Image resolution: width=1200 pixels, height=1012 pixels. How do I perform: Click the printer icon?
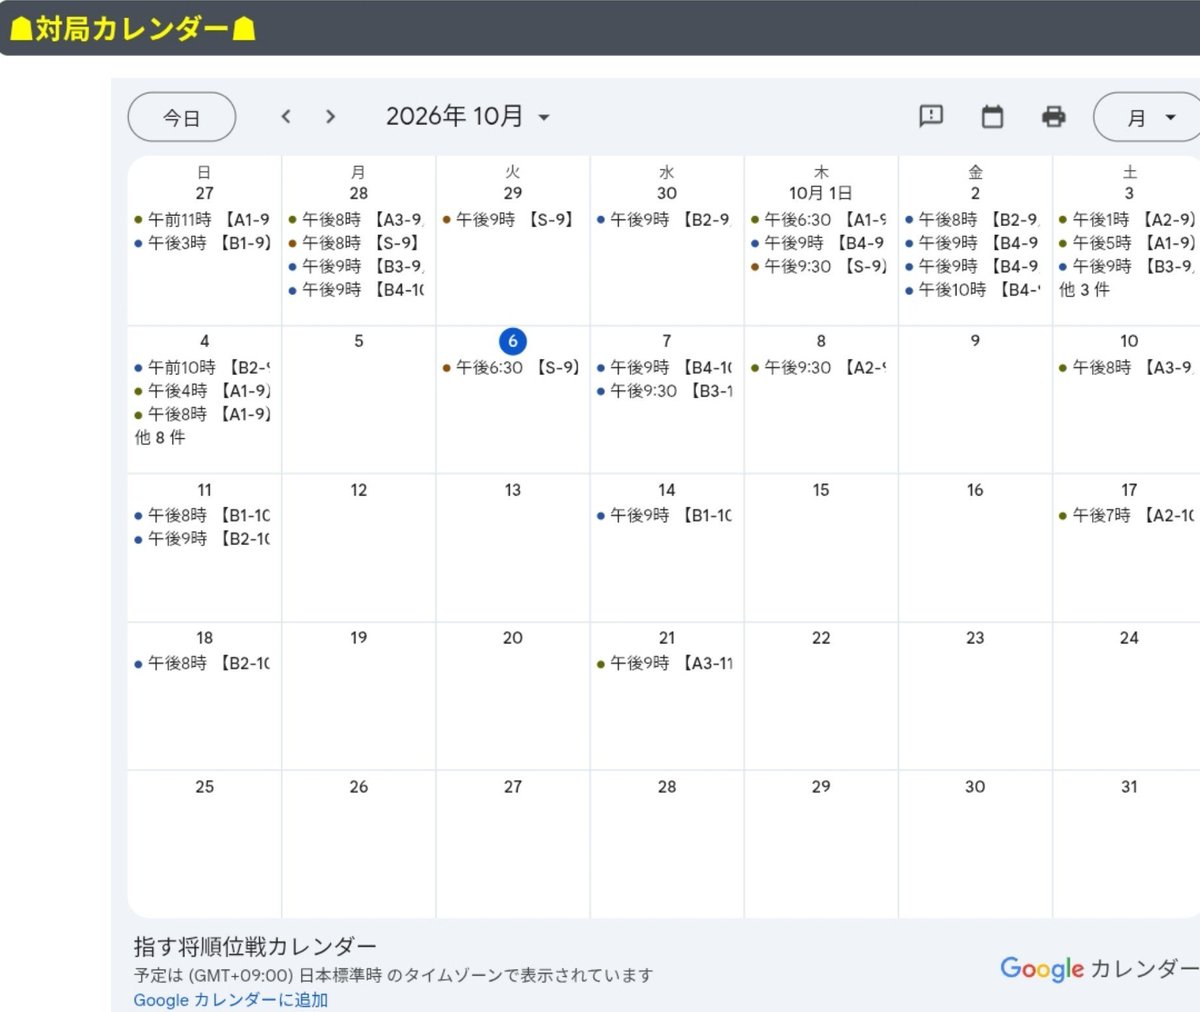[1054, 117]
